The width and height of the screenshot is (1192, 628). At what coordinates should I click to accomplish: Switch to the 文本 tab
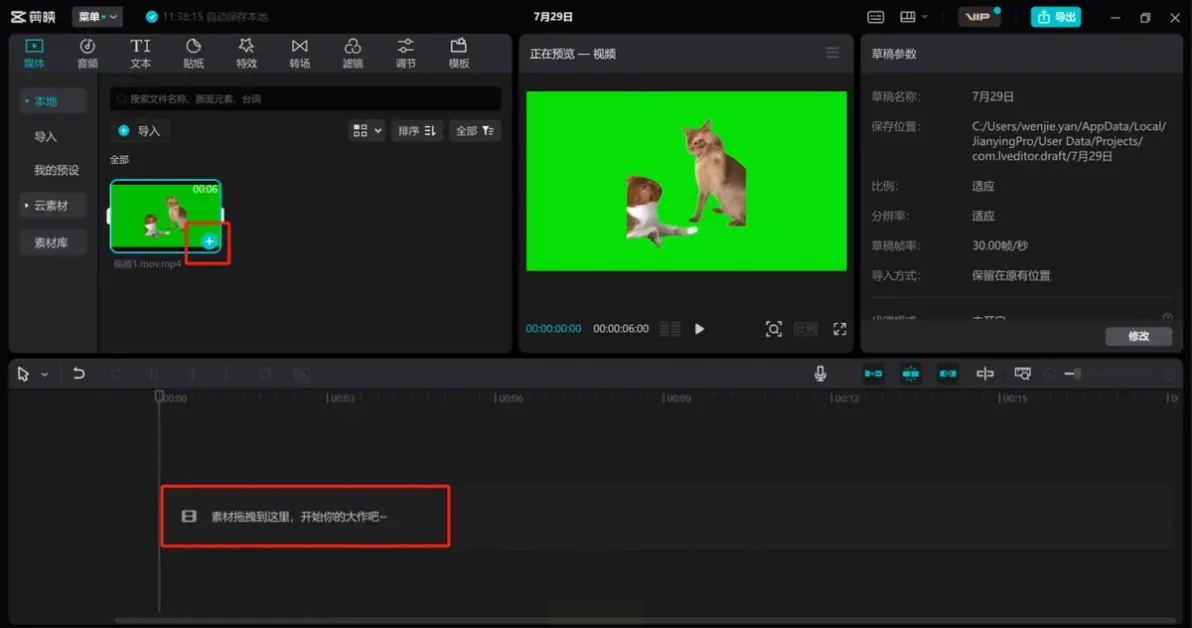(140, 53)
